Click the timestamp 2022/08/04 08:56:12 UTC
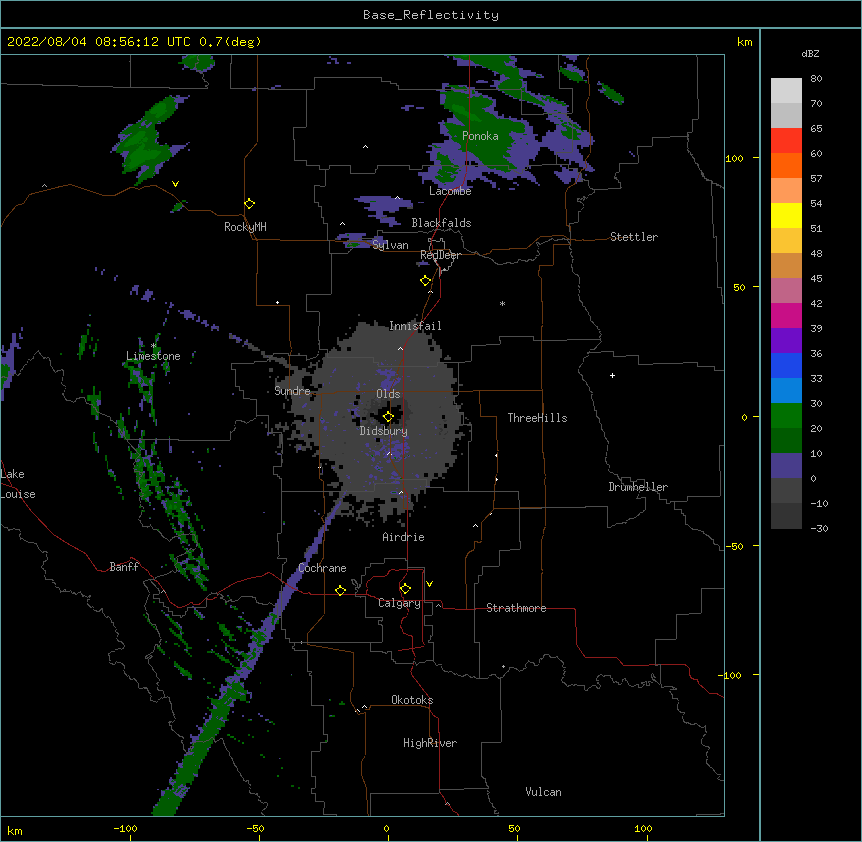 99,42
